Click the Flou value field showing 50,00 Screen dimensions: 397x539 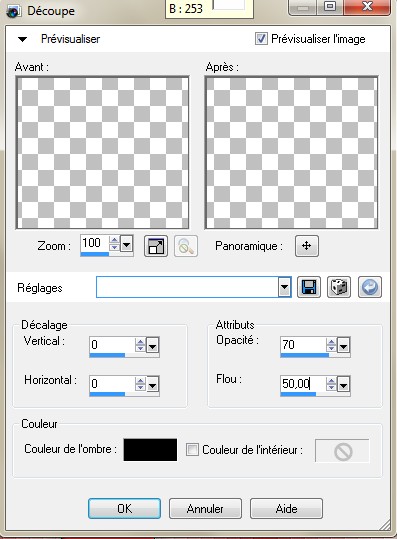click(x=303, y=384)
